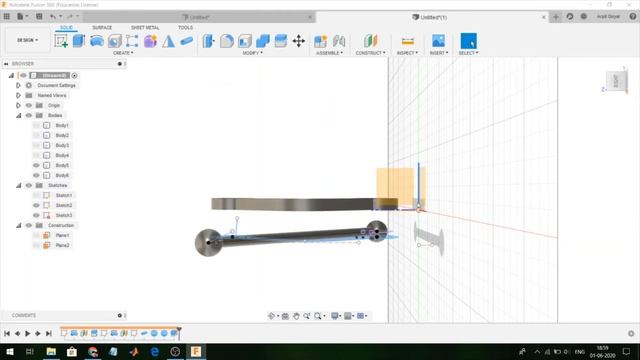Open File Explorer from the taskbar
640x360 pixels.
click(51, 352)
